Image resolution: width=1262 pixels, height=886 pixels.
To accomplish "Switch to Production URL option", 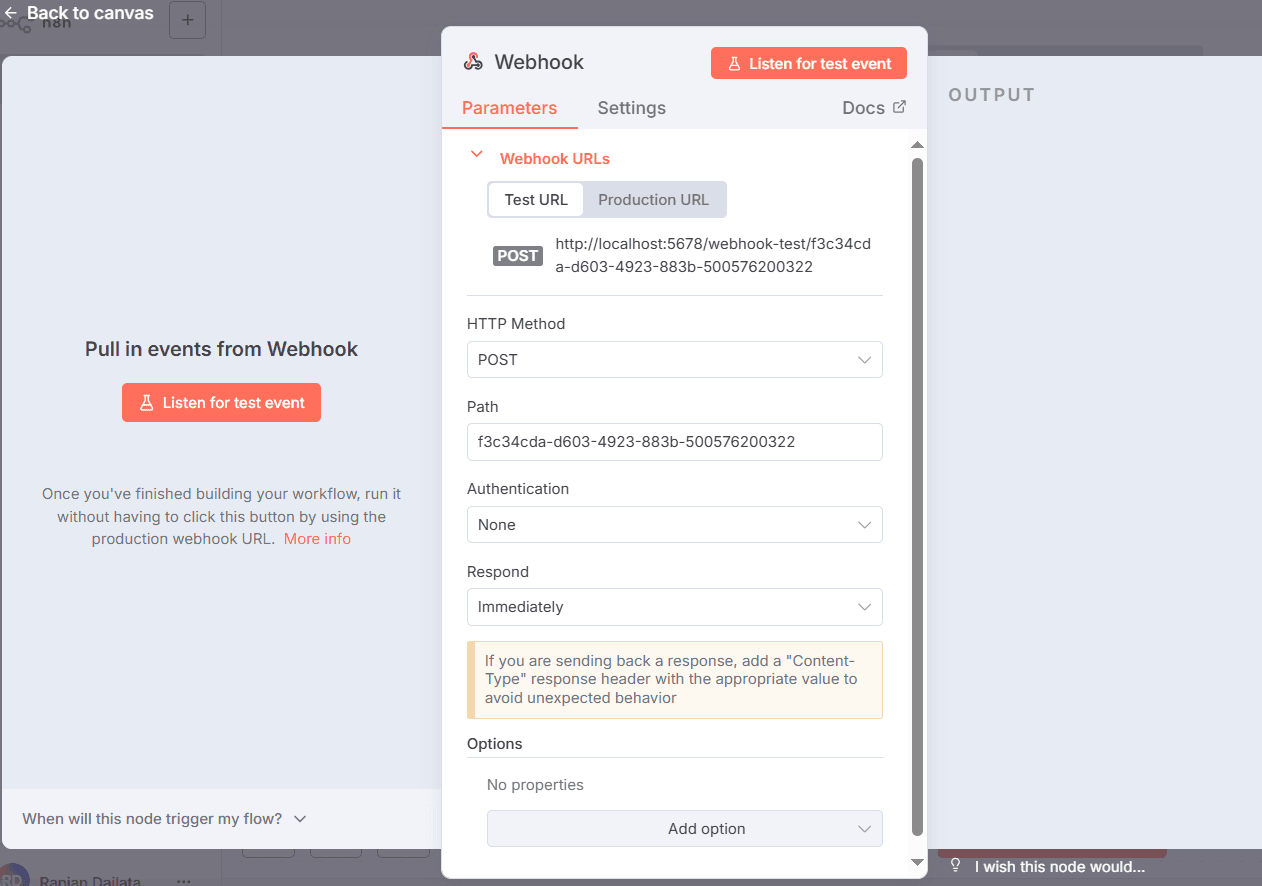I will click(x=653, y=200).
